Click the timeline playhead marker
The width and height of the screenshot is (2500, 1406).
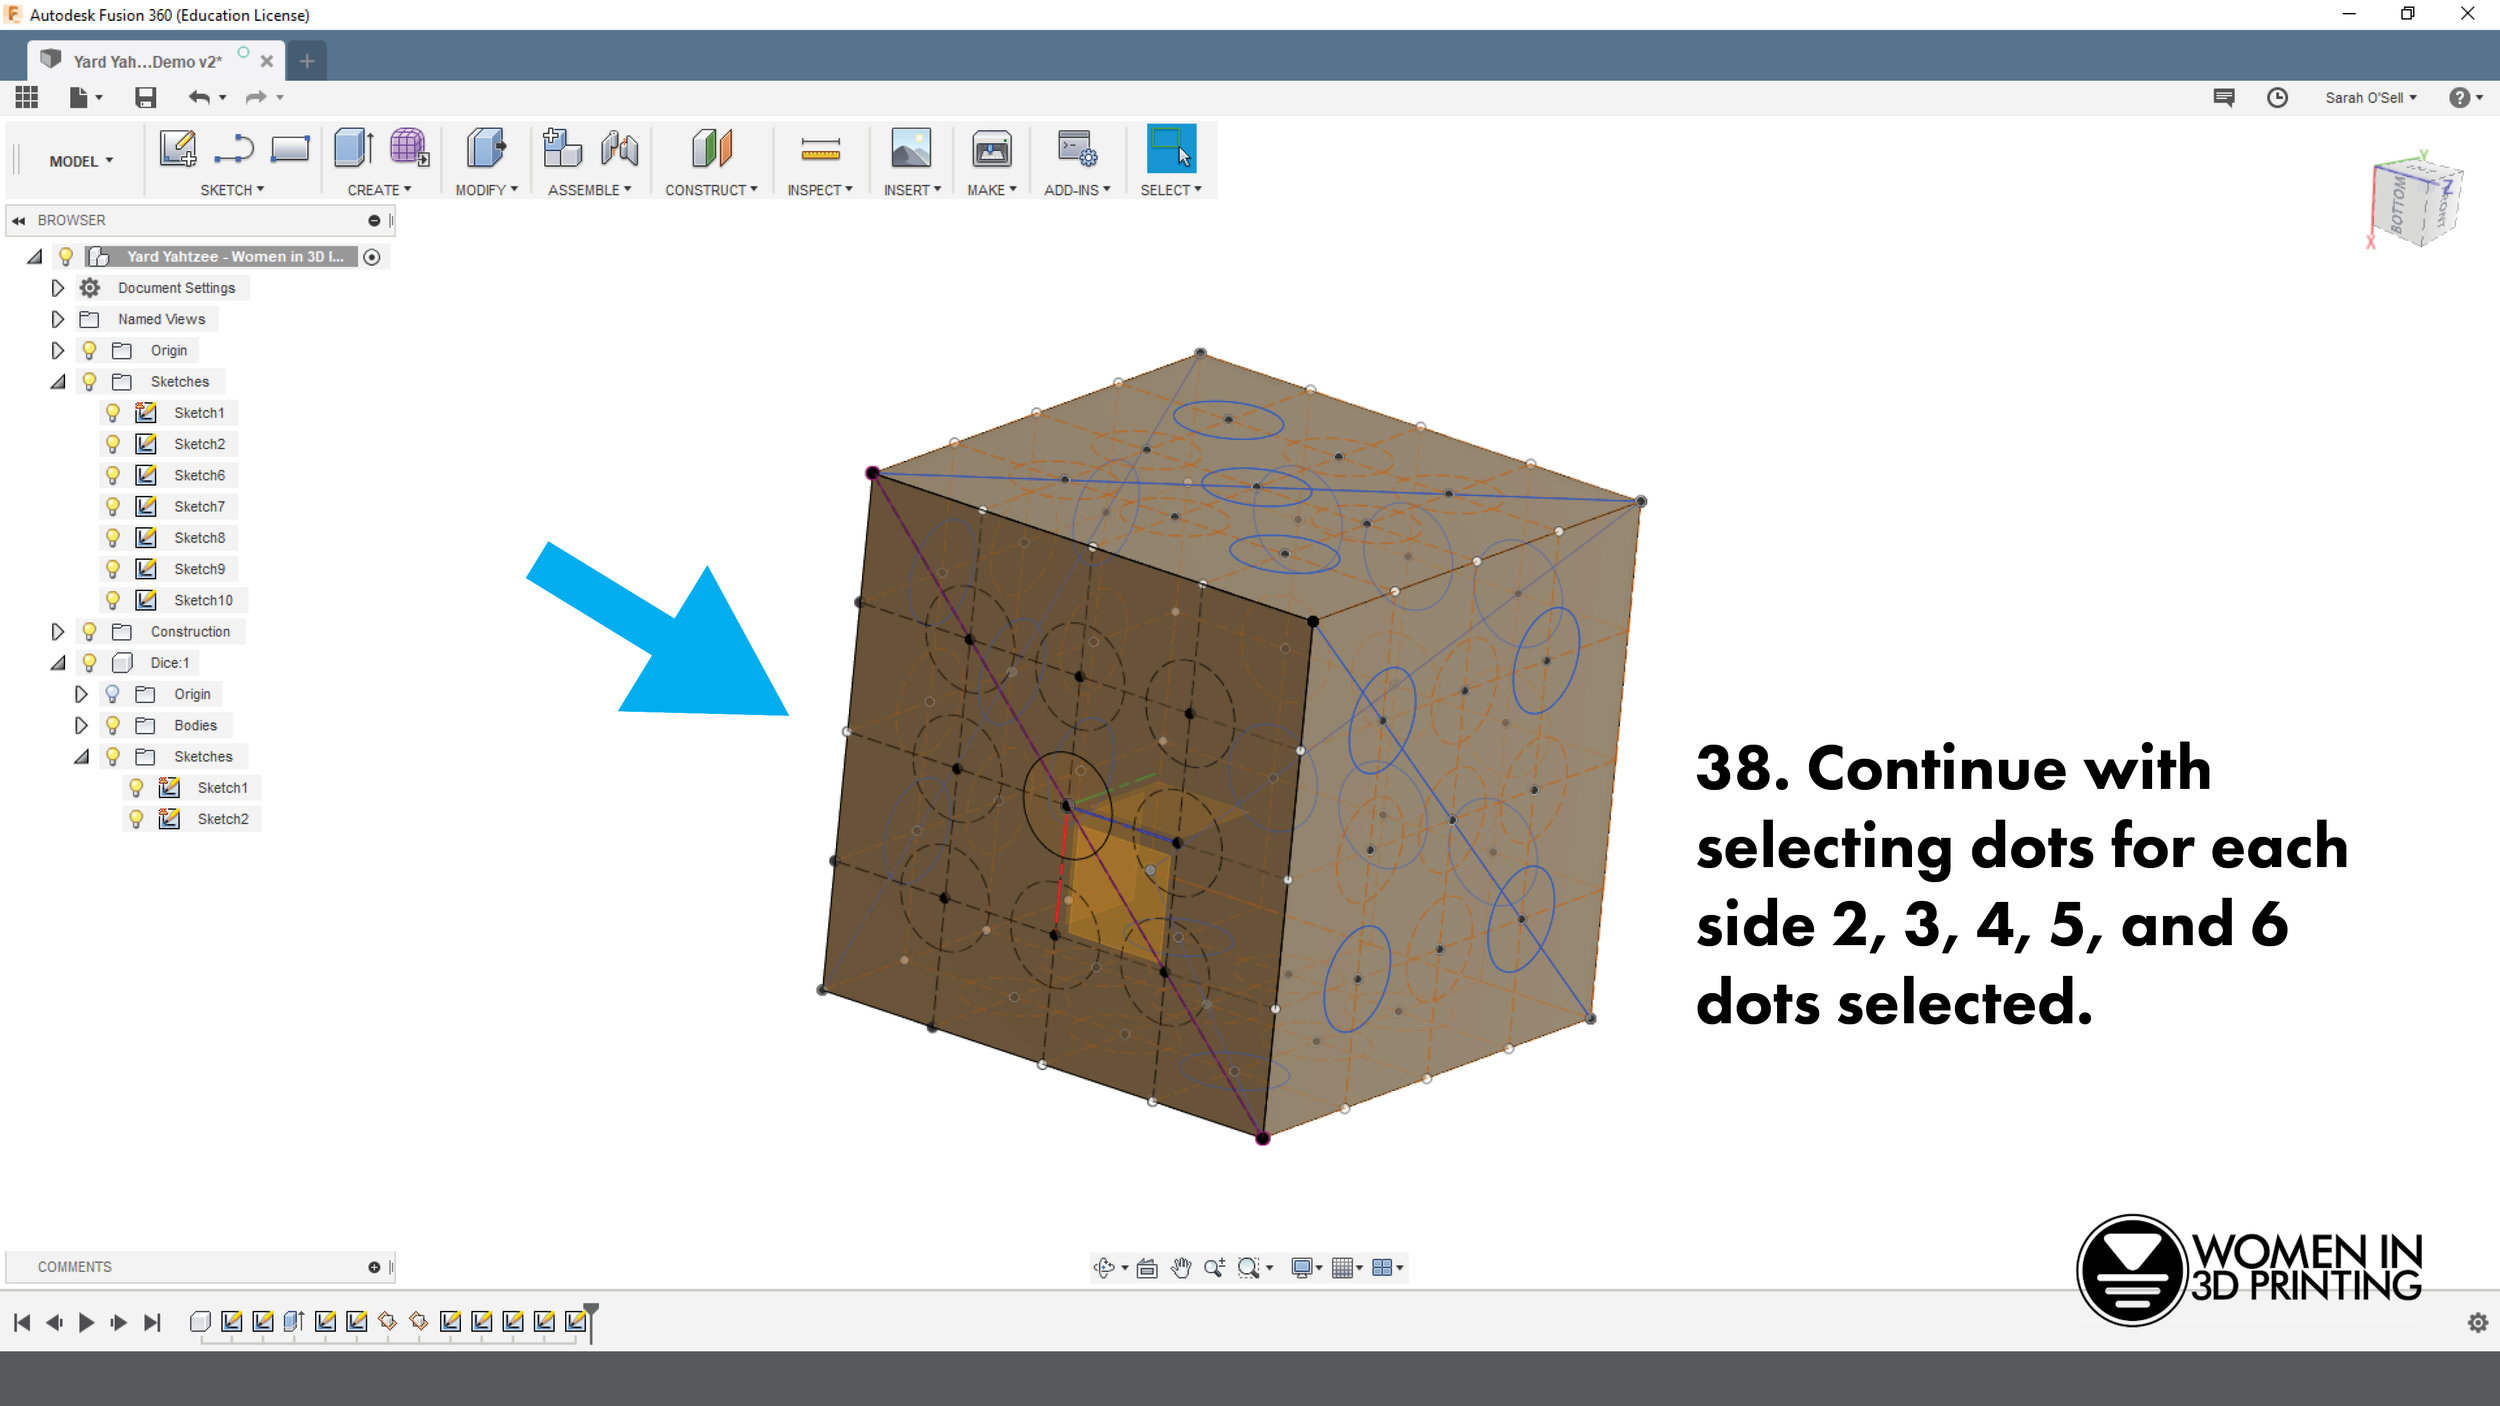591,1321
